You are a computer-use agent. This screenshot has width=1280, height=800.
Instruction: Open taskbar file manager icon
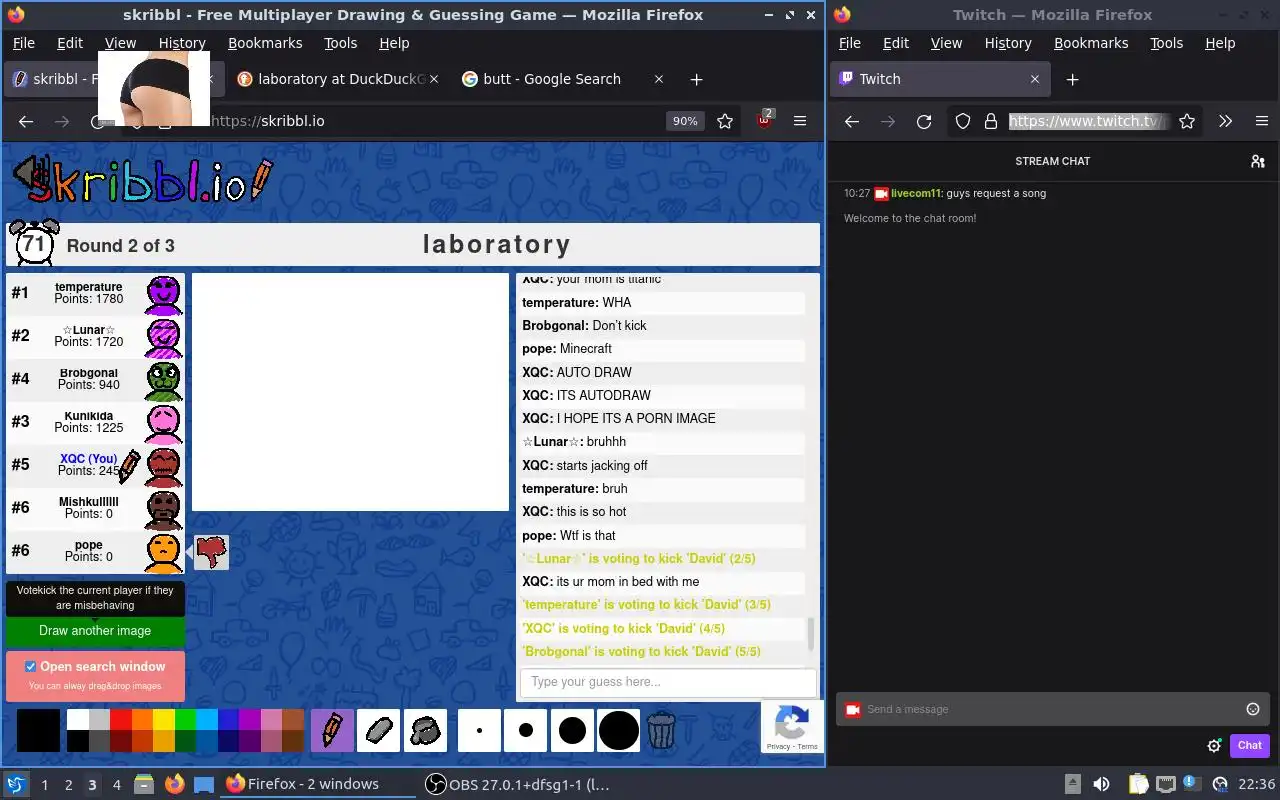point(143,784)
